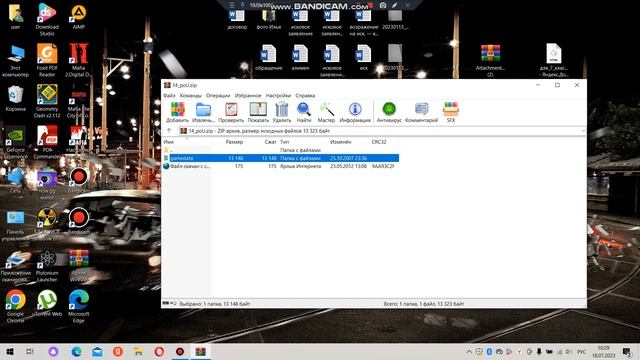
Task: Open the Команды menu
Action: (x=191, y=96)
